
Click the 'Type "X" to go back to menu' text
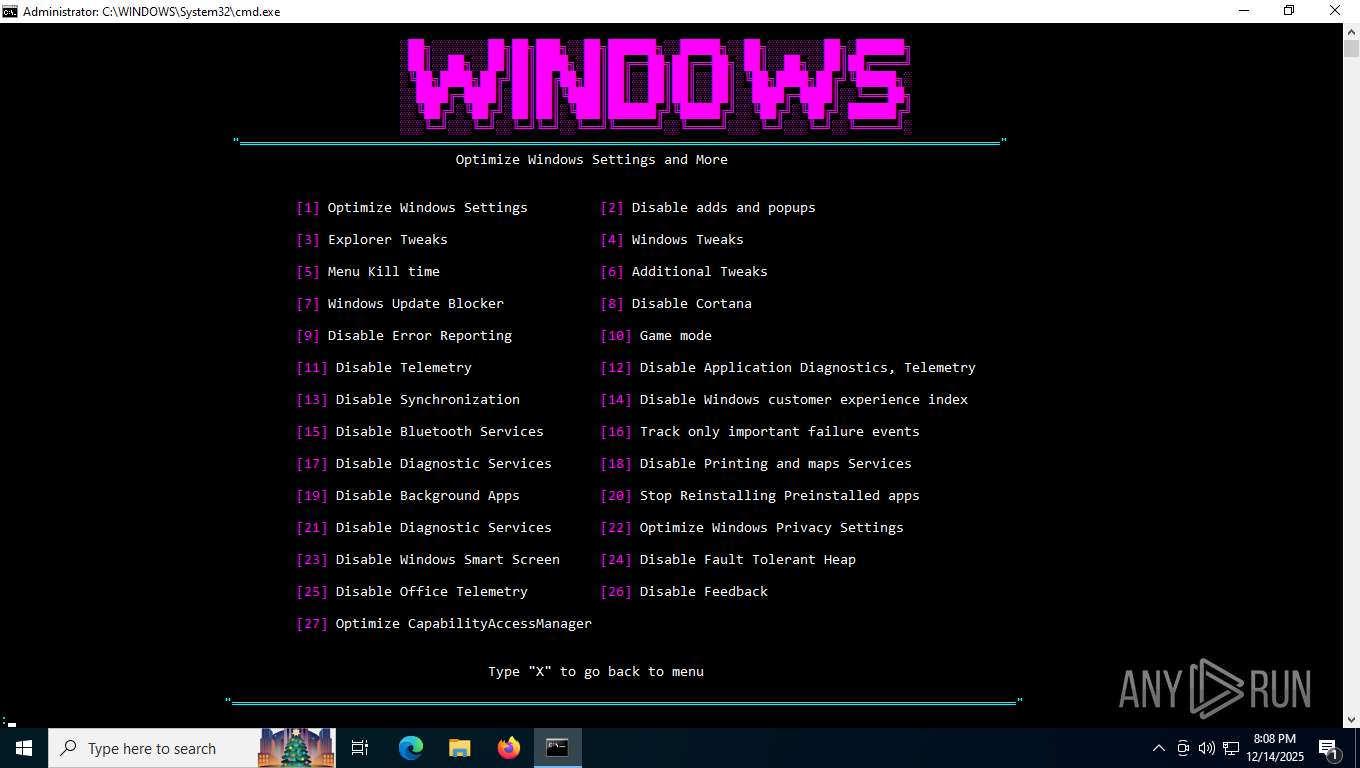click(x=596, y=672)
